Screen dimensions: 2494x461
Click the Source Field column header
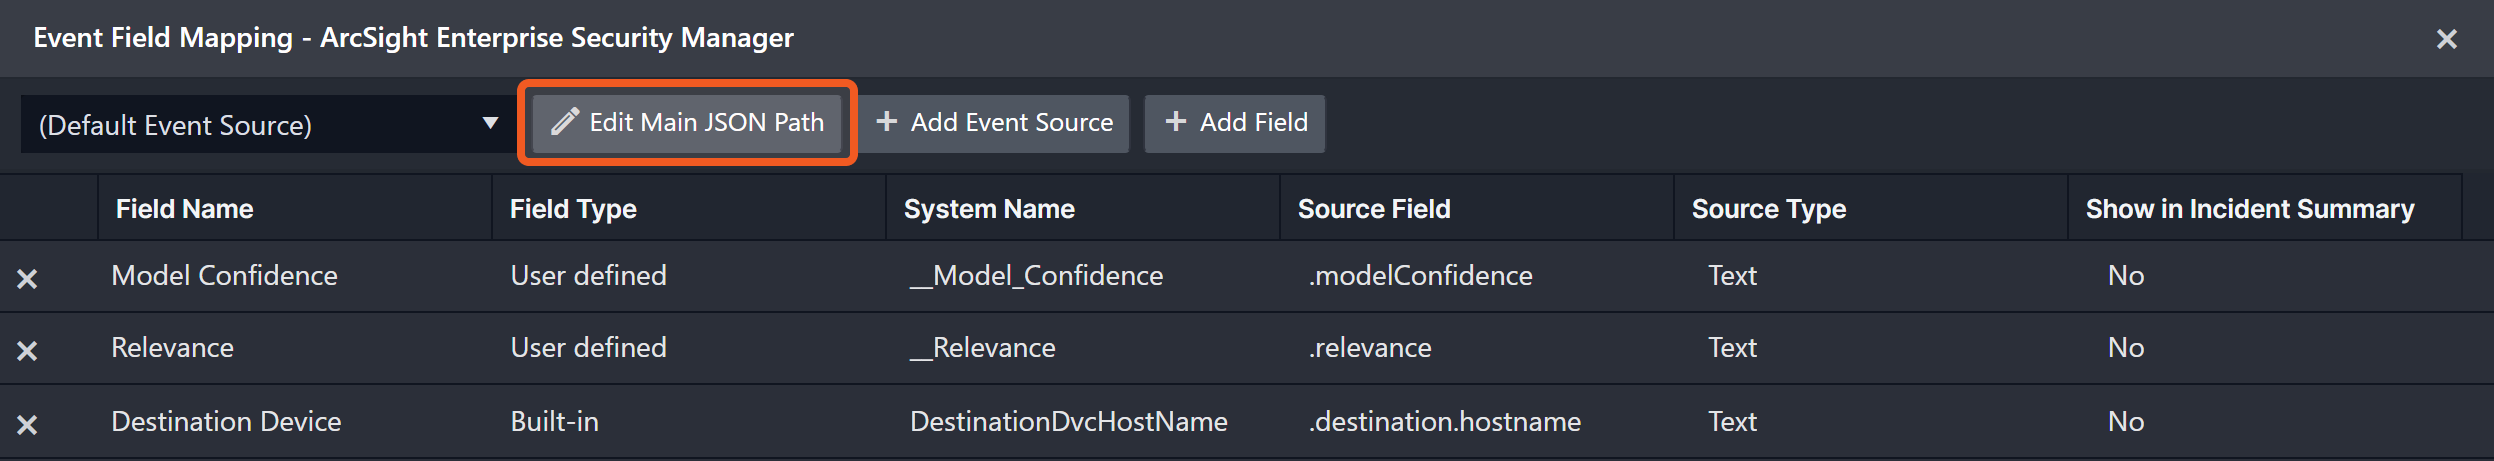coord(1373,209)
